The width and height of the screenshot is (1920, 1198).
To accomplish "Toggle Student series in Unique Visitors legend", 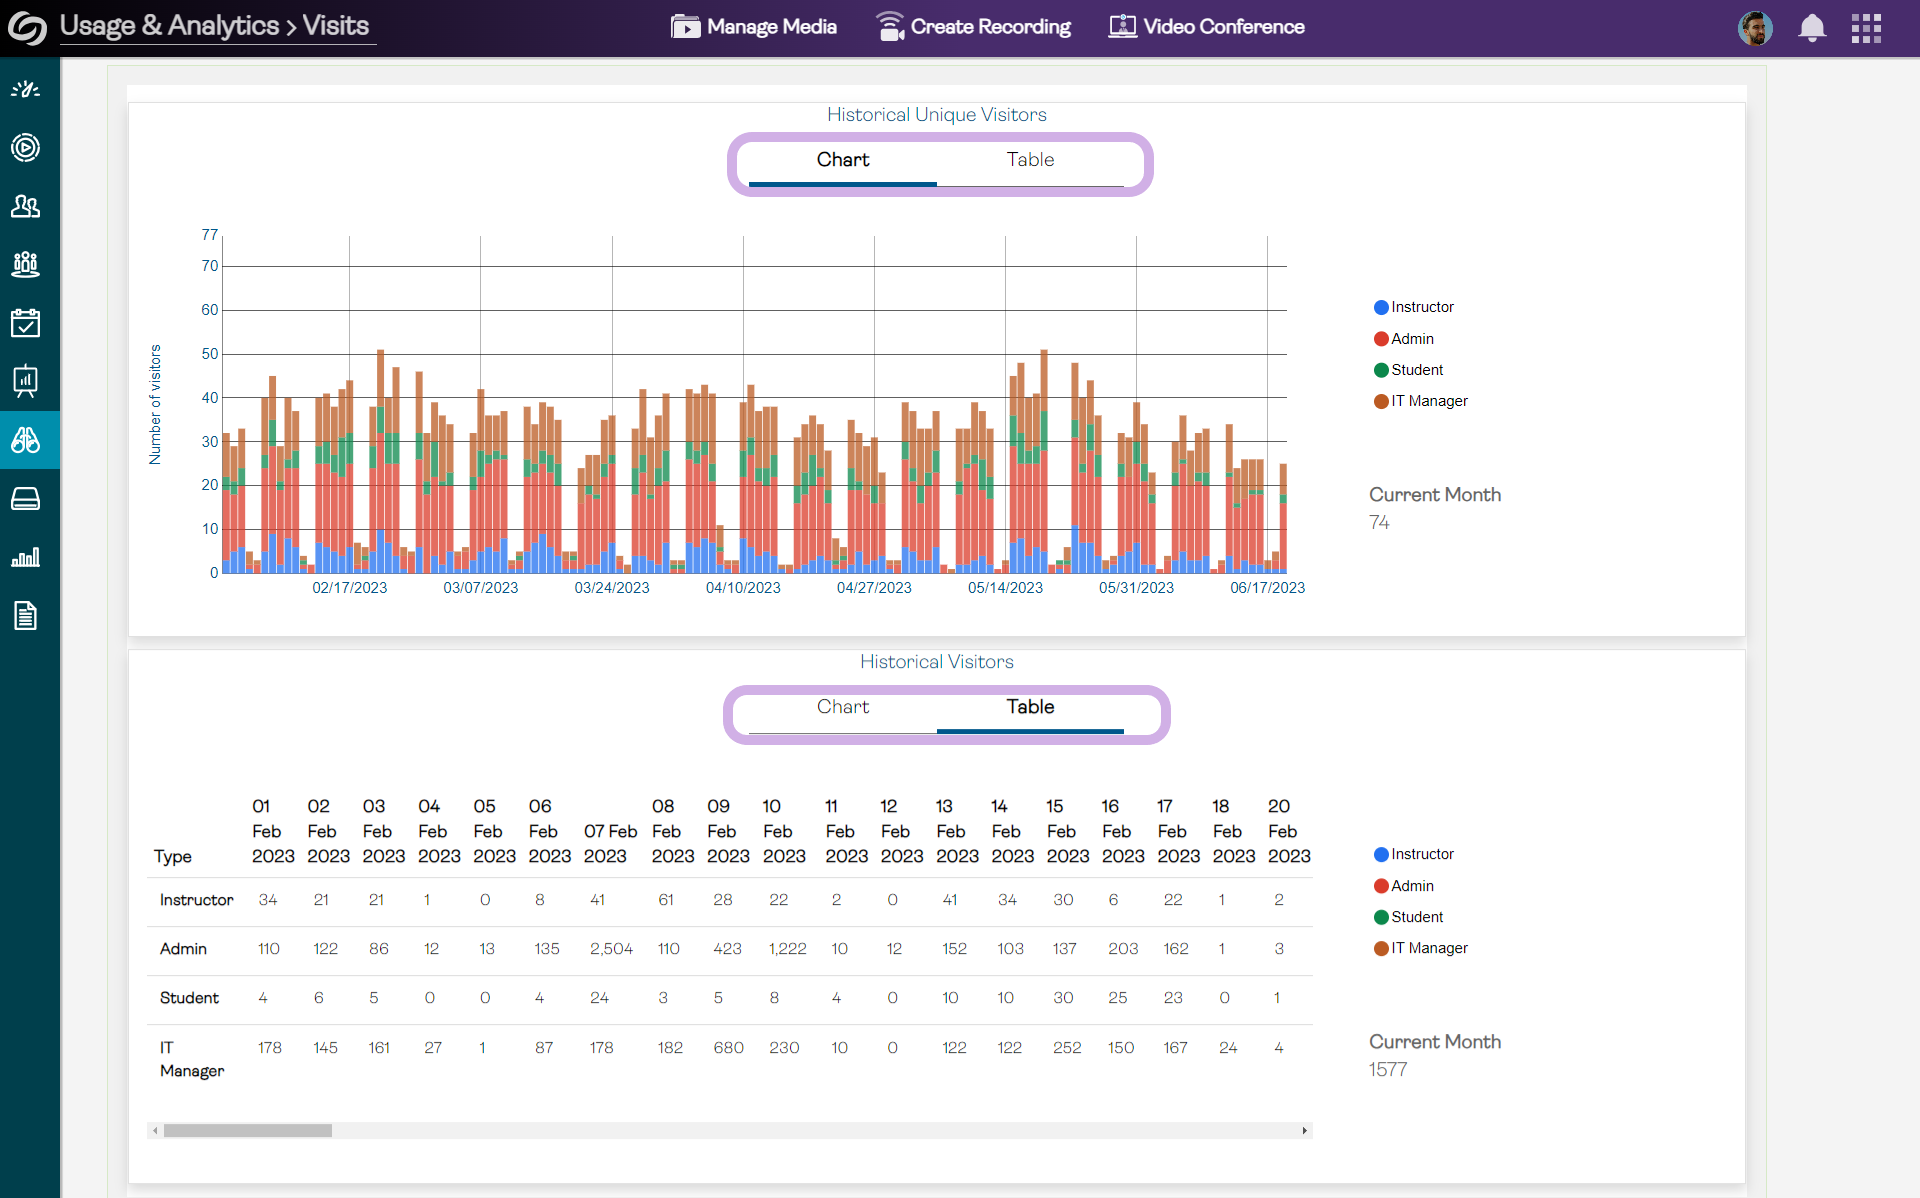I will click(1409, 370).
